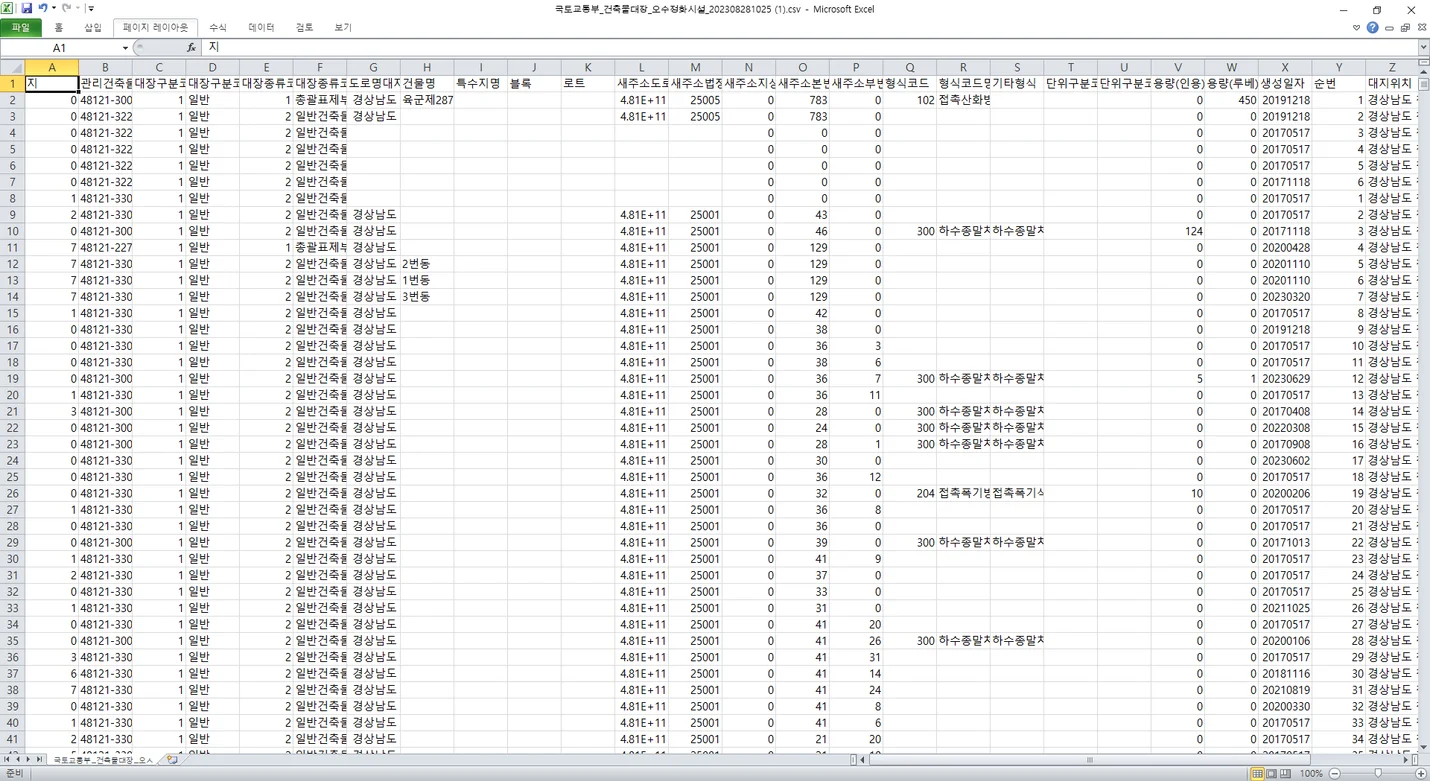Switch to Normal view in status bar
The height and width of the screenshot is (781, 1430).
pos(1257,774)
